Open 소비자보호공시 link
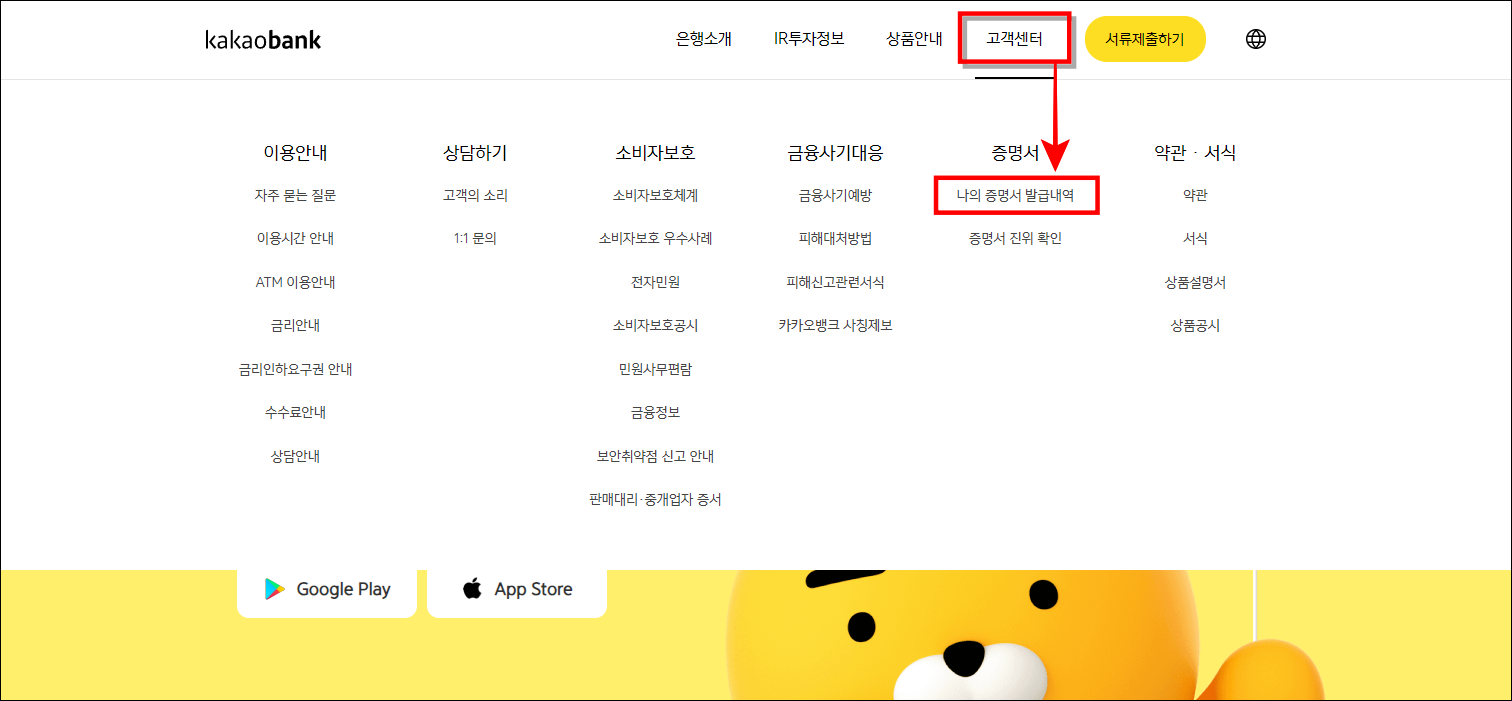1512x701 pixels. click(x=655, y=325)
